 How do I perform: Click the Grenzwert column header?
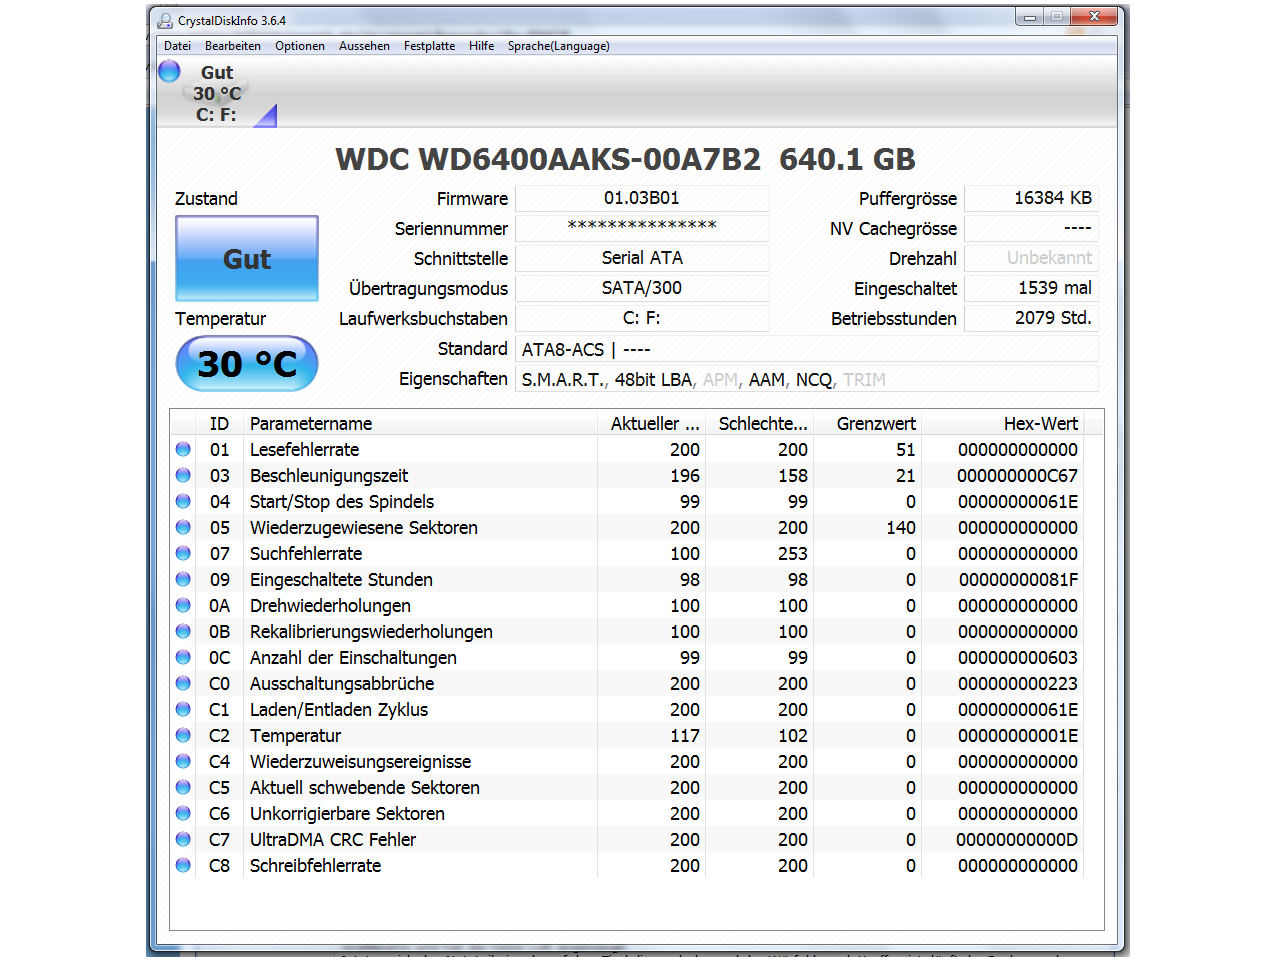coord(867,423)
